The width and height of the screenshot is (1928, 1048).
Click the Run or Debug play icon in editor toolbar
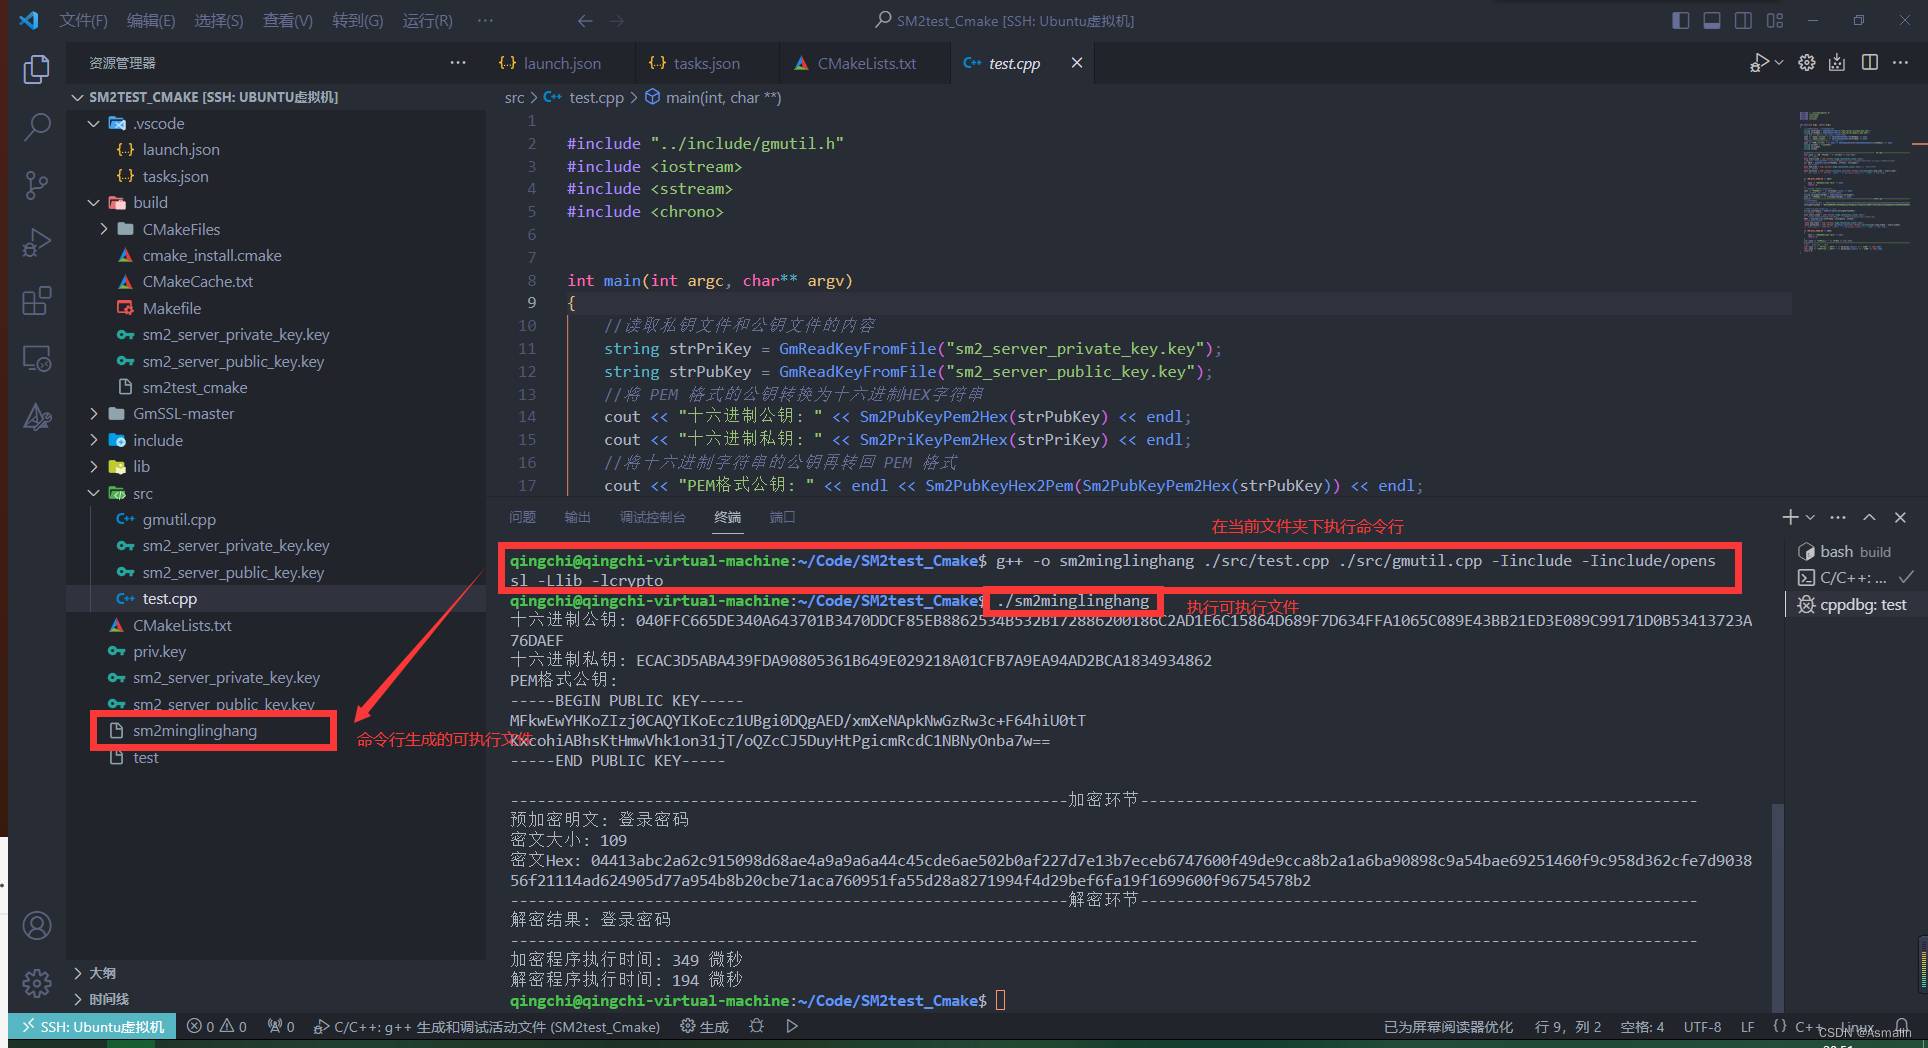tap(1758, 63)
